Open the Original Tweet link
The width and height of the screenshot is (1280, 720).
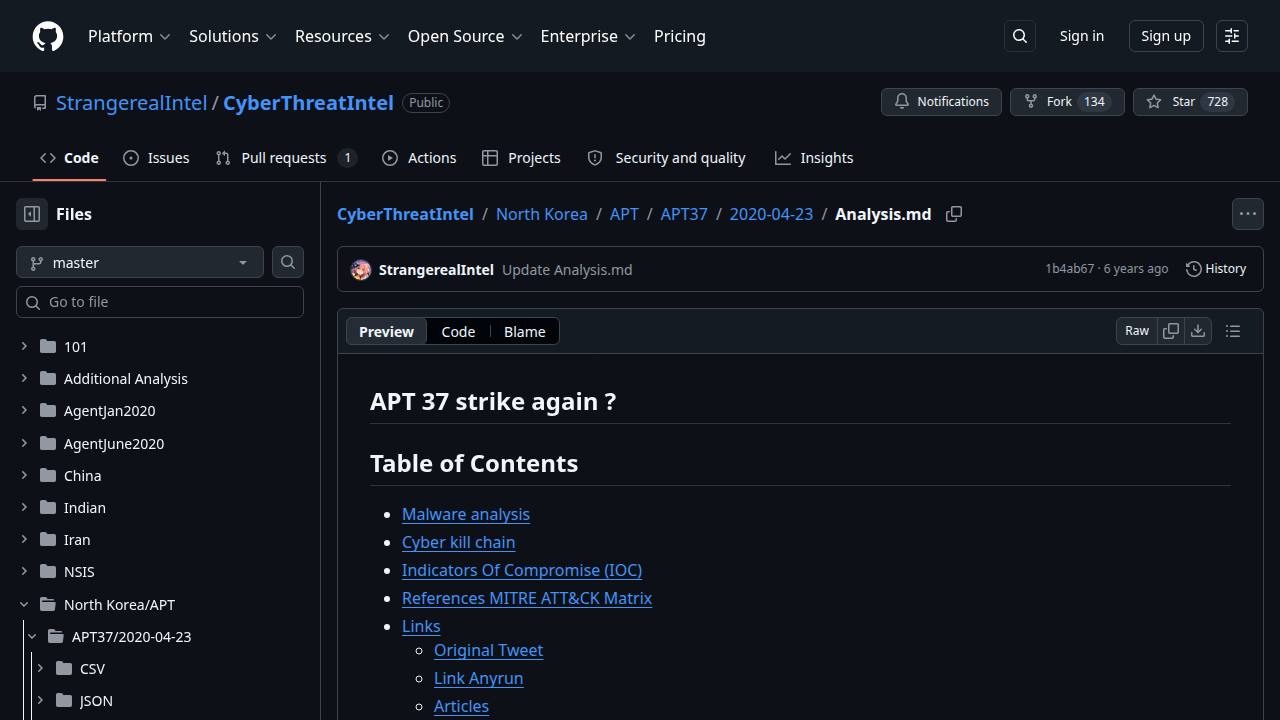[x=488, y=650]
